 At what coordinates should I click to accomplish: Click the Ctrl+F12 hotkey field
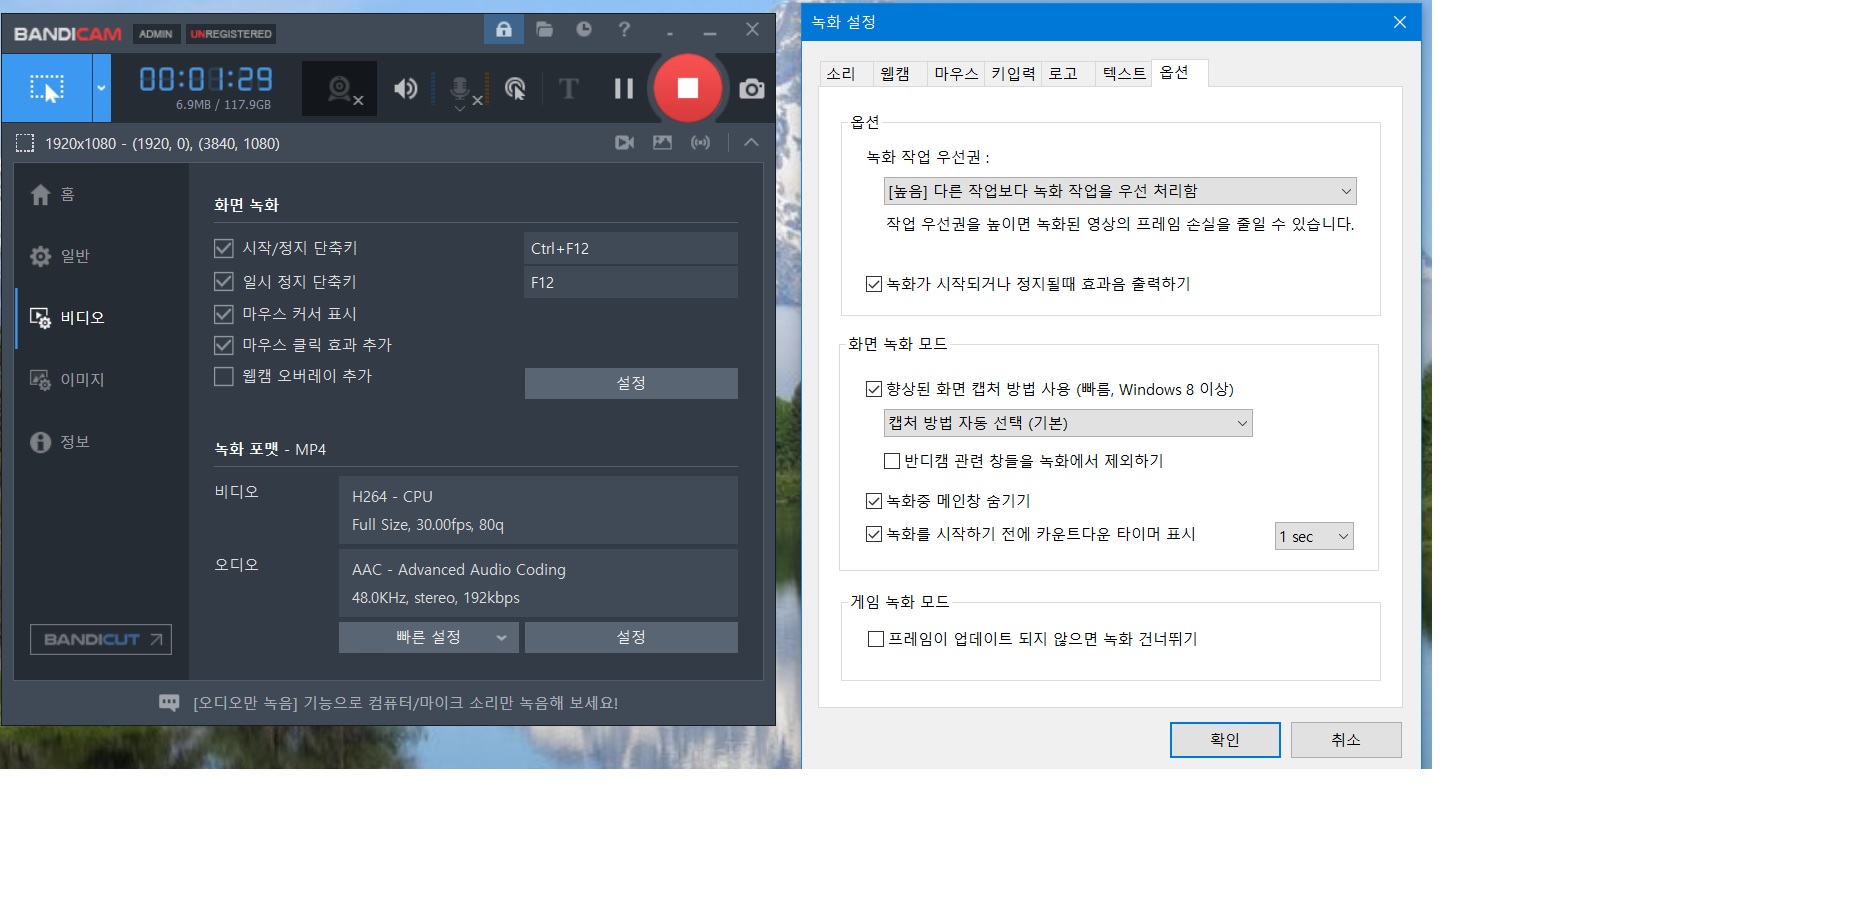click(631, 248)
